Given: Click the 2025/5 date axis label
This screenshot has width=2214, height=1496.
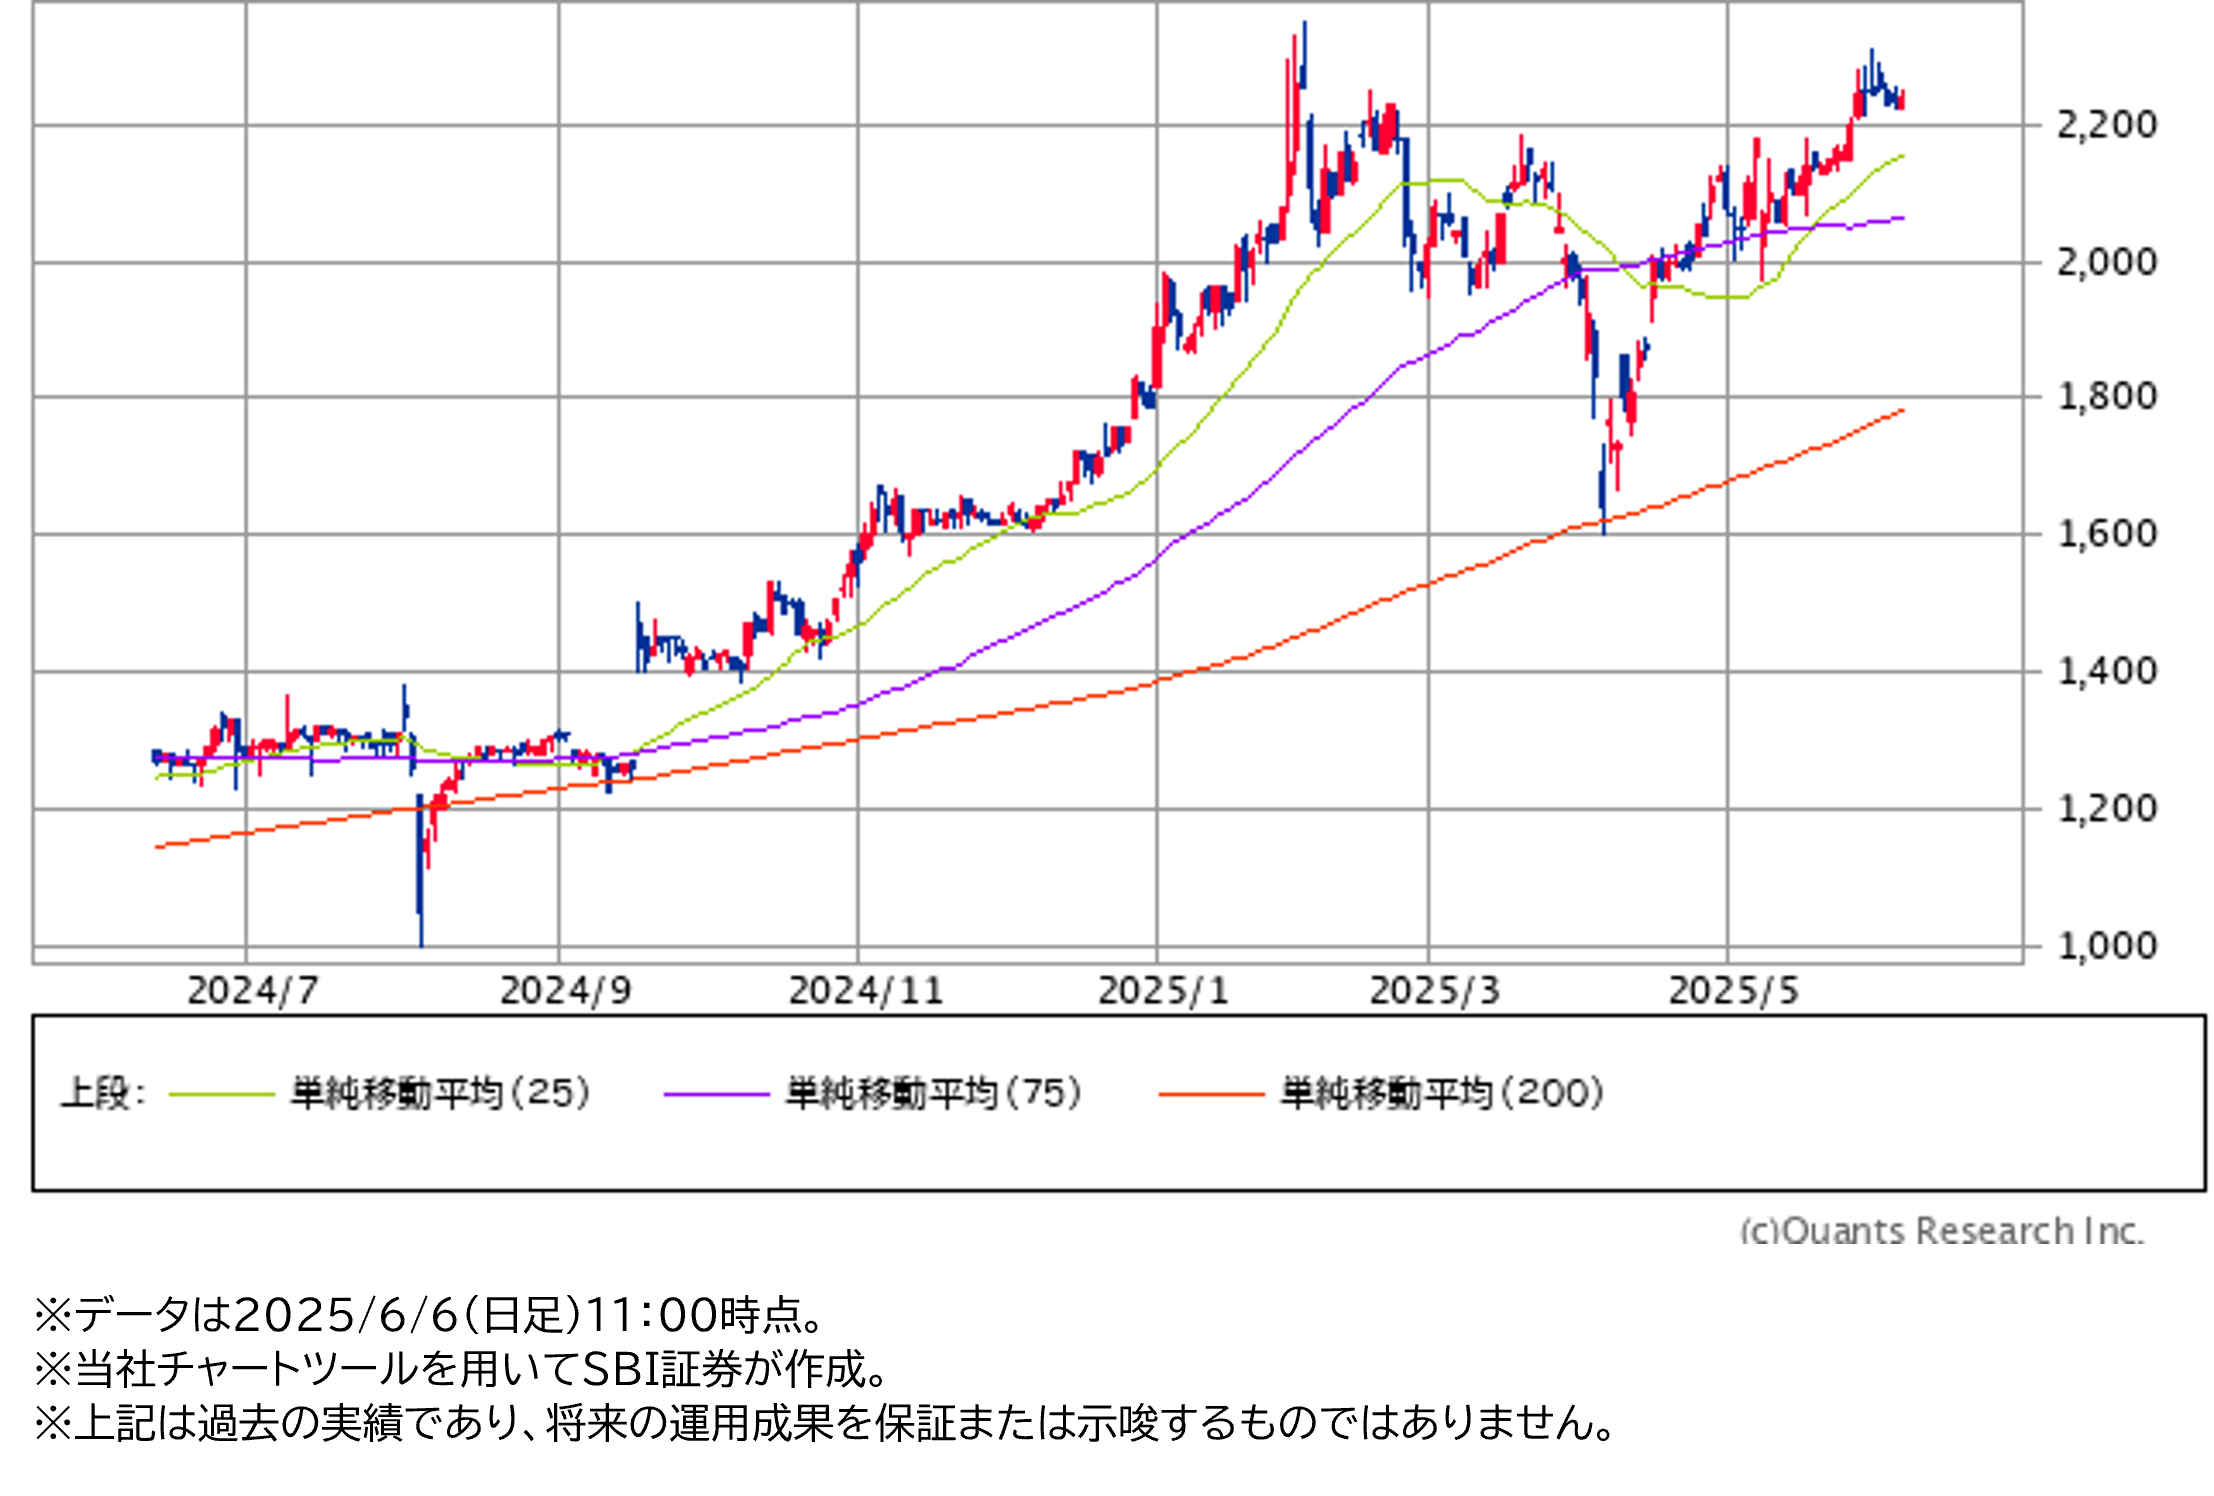Looking at the screenshot, I should coord(1733,991).
